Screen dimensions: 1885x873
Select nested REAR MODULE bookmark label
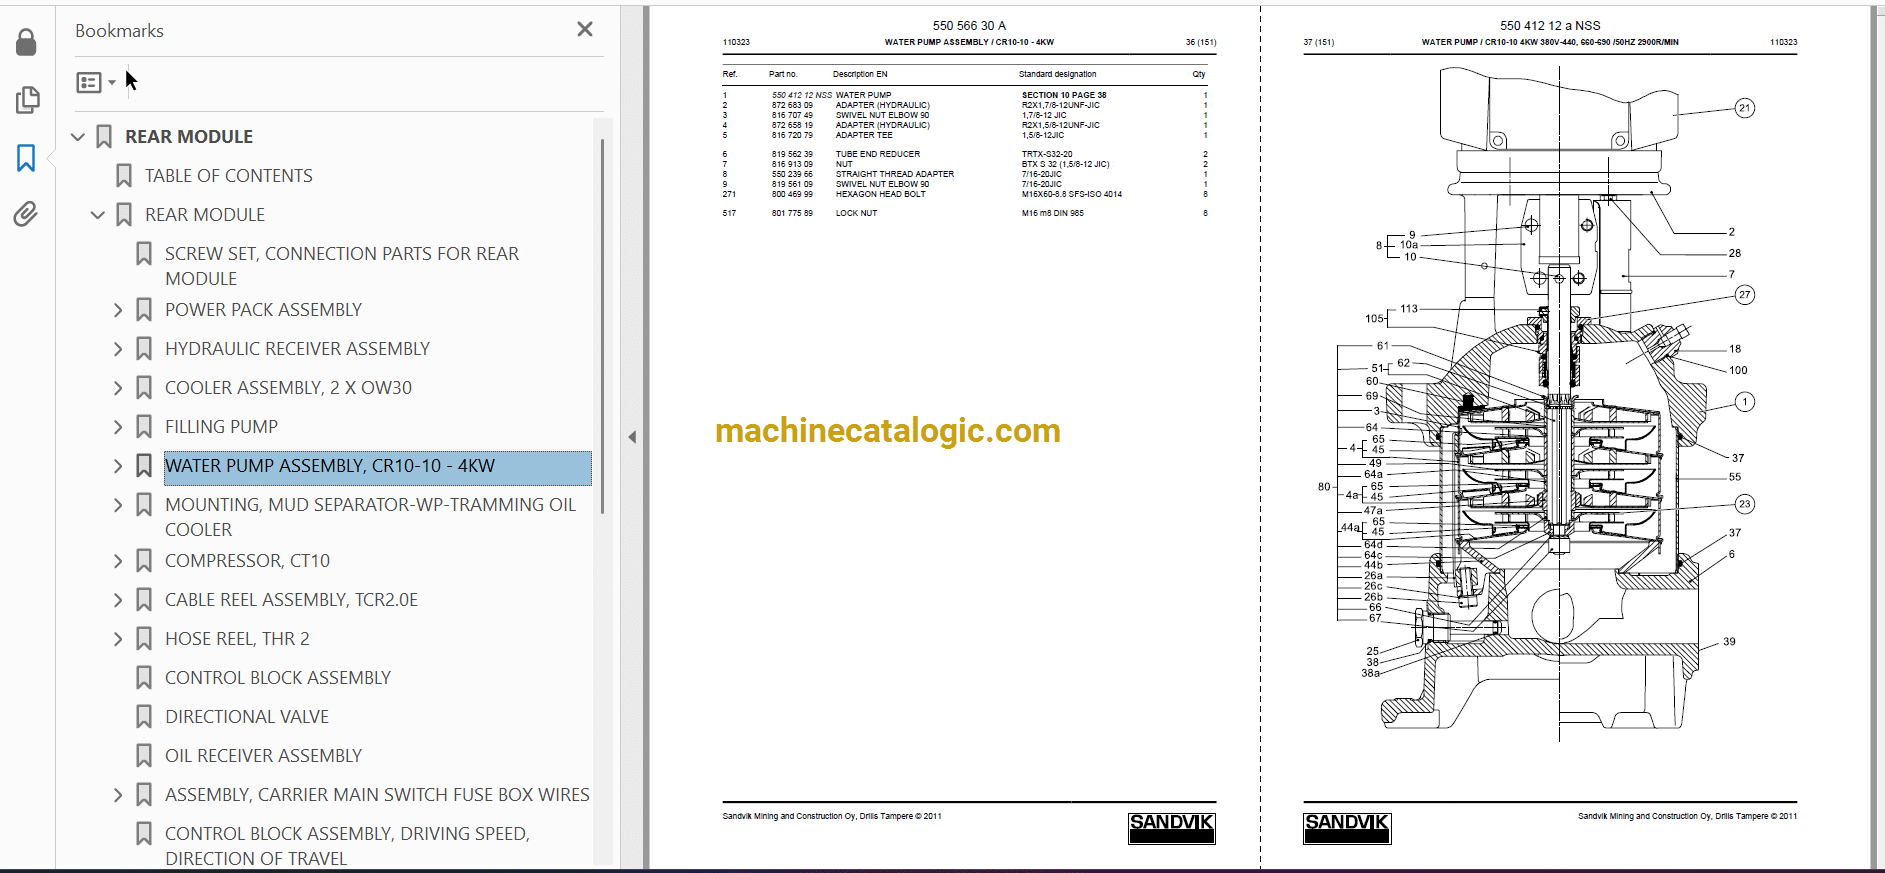205,215
